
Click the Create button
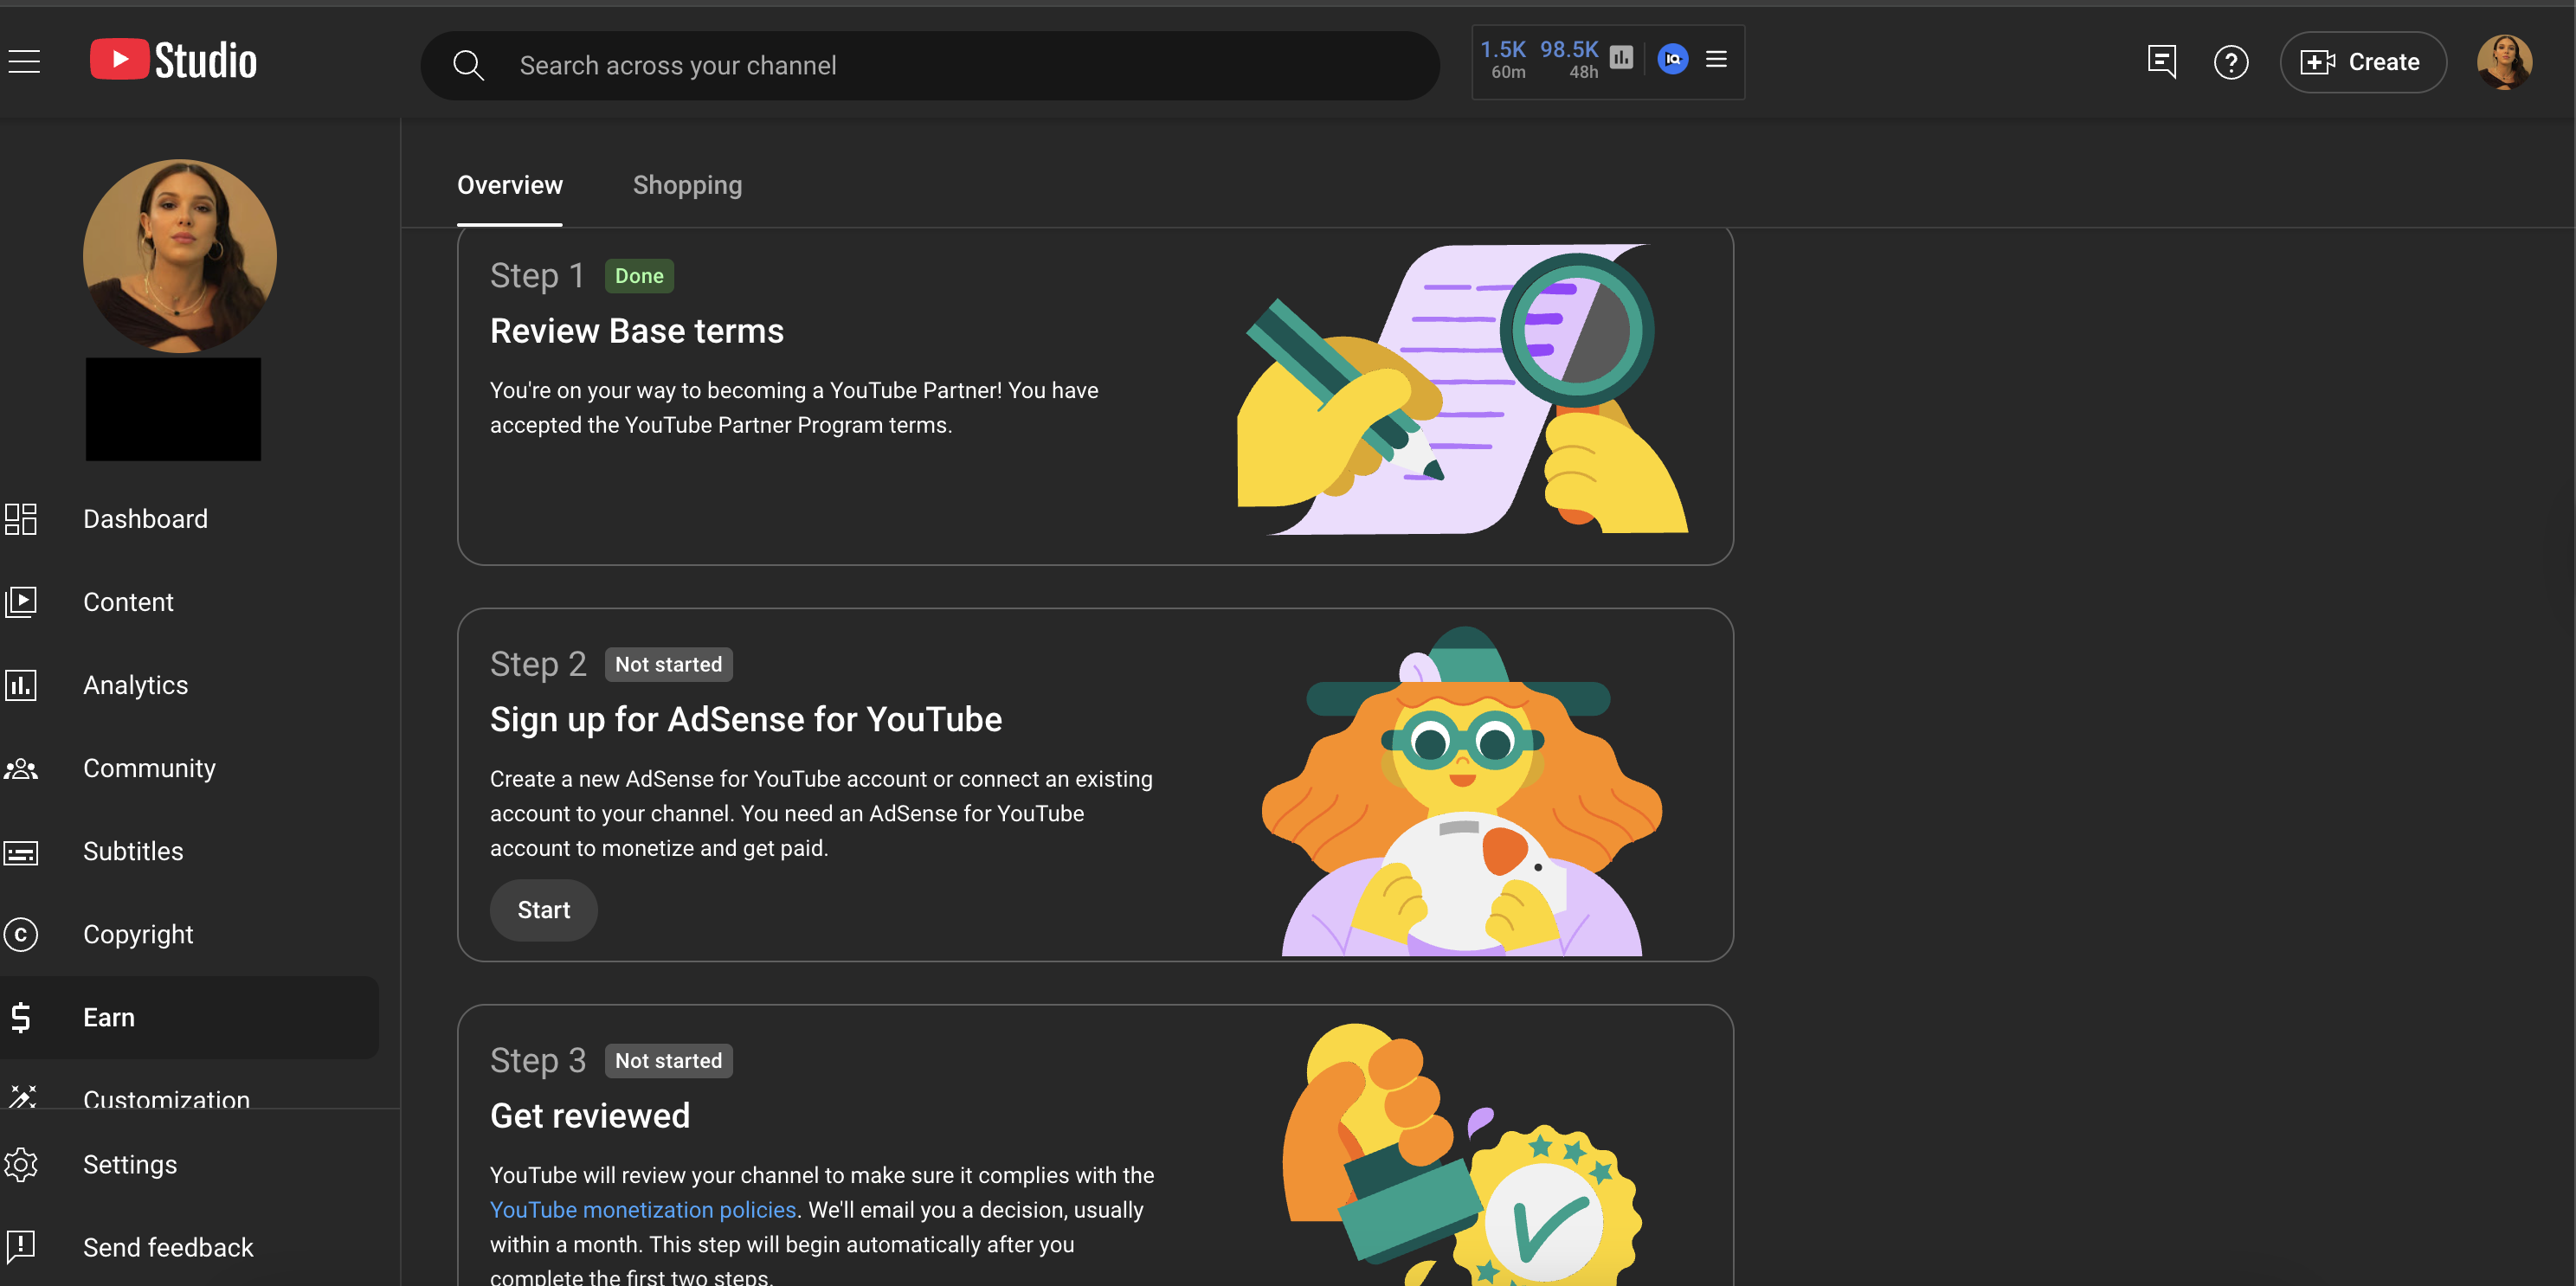tap(2363, 62)
